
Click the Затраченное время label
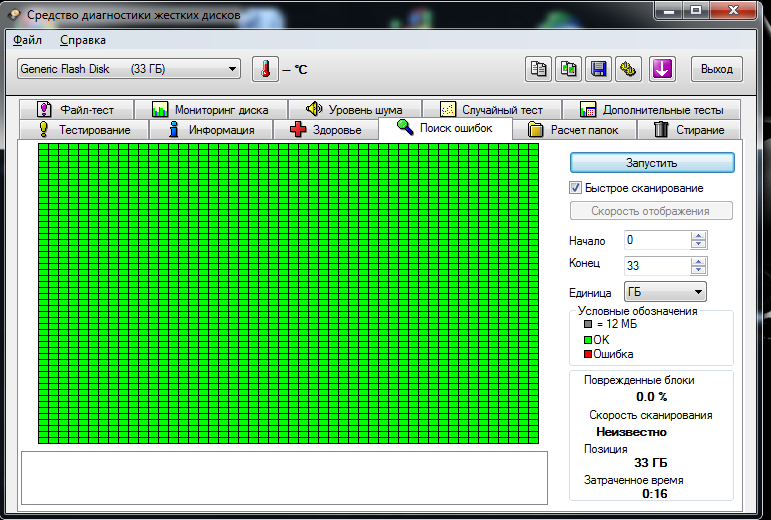[x=633, y=480]
